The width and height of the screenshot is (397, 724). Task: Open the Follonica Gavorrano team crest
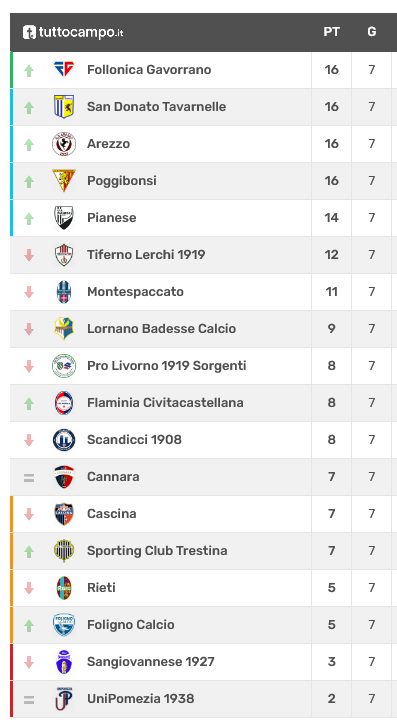[64, 70]
